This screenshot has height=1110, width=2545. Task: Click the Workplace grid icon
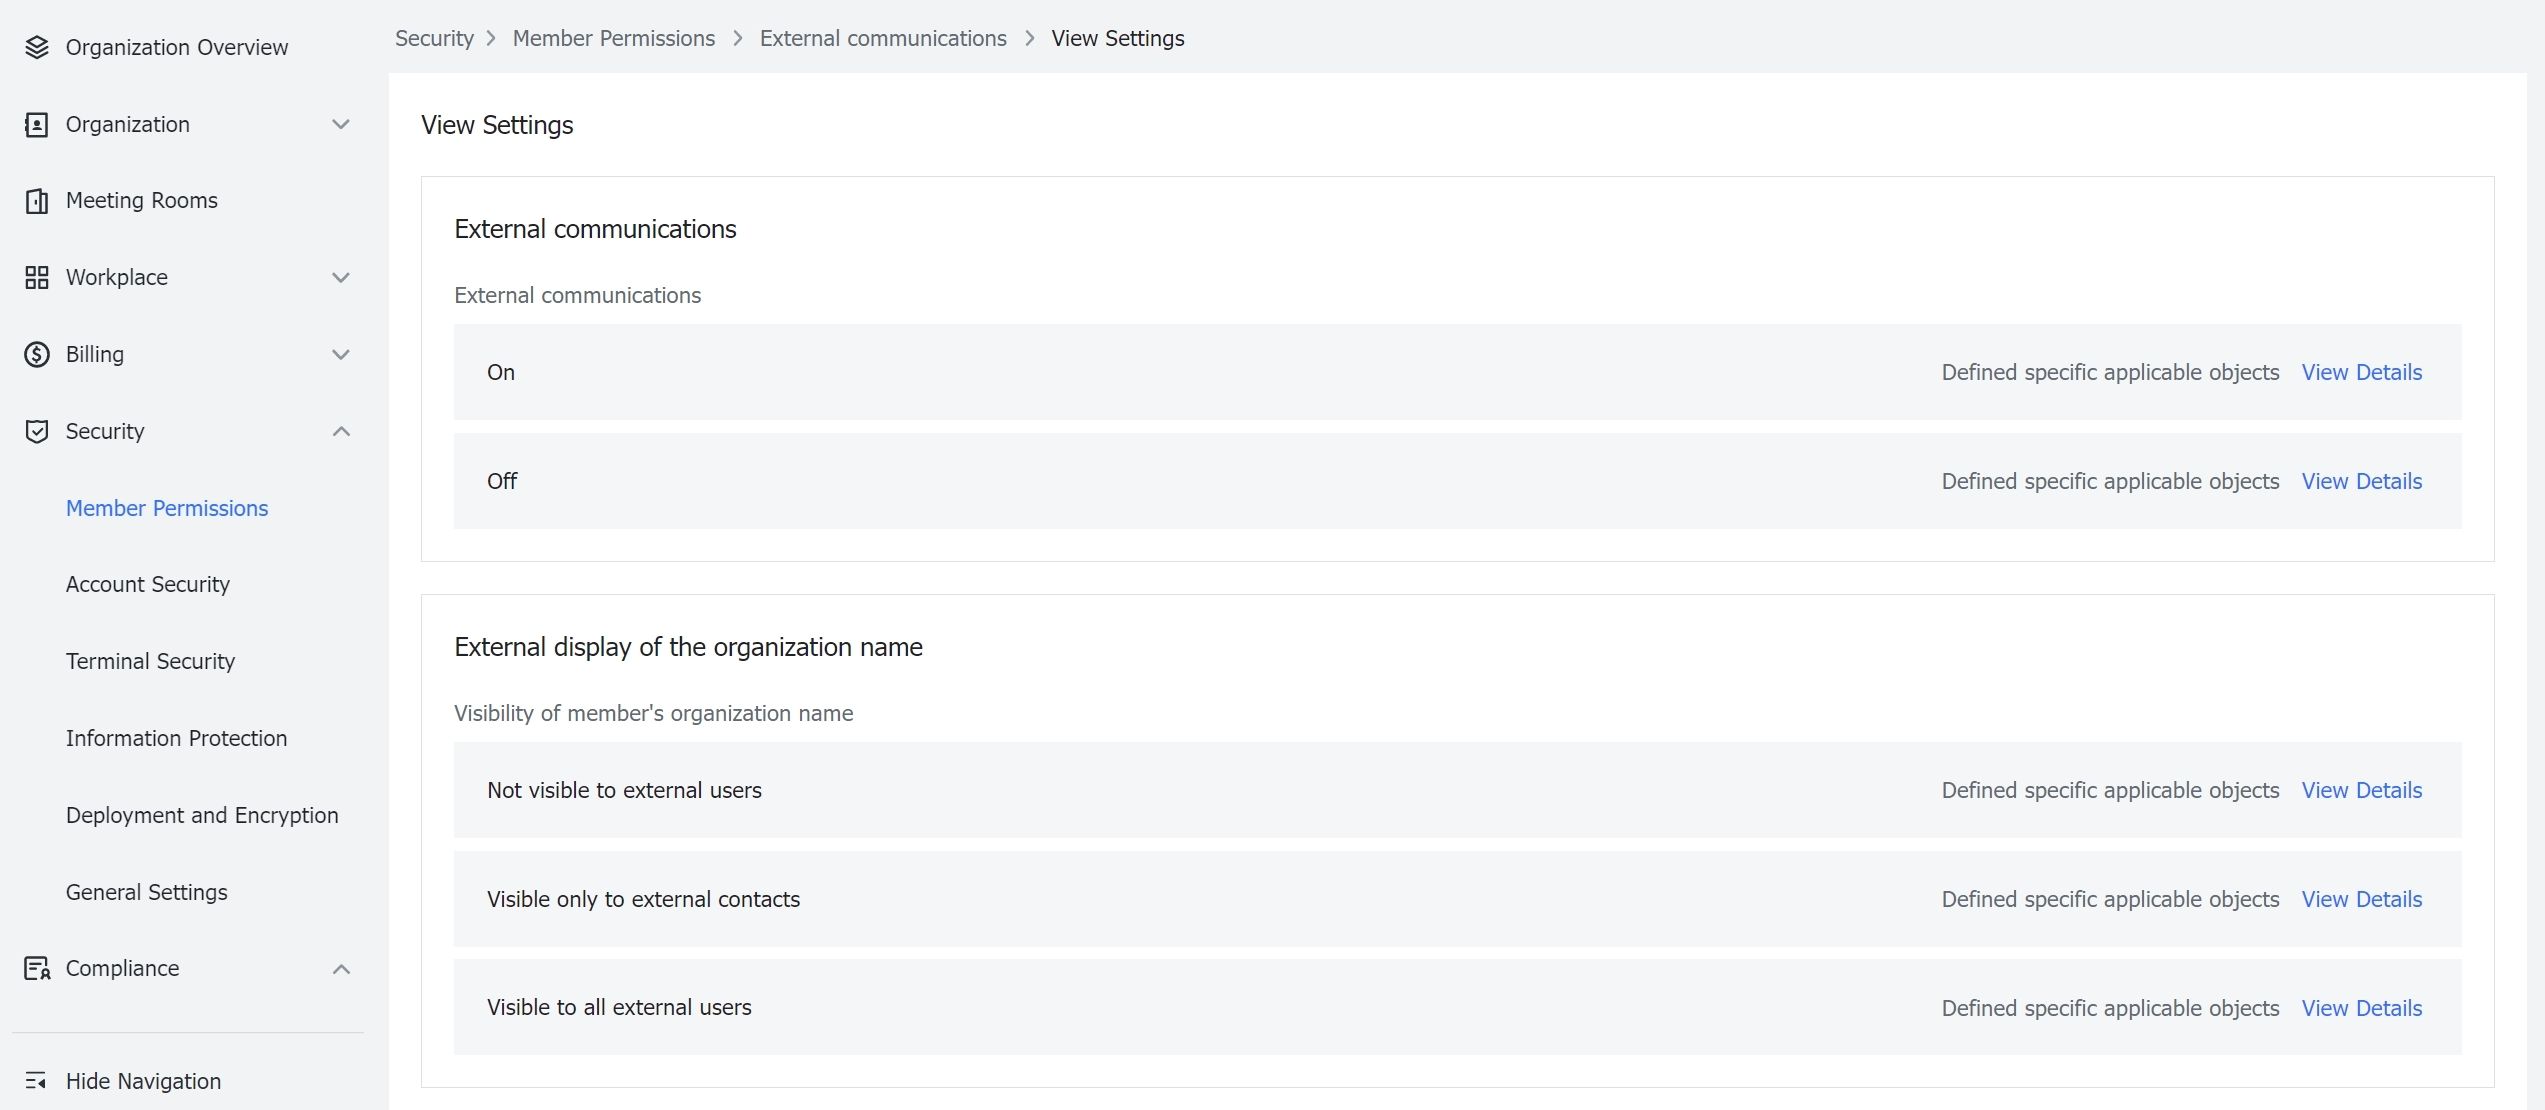[37, 277]
